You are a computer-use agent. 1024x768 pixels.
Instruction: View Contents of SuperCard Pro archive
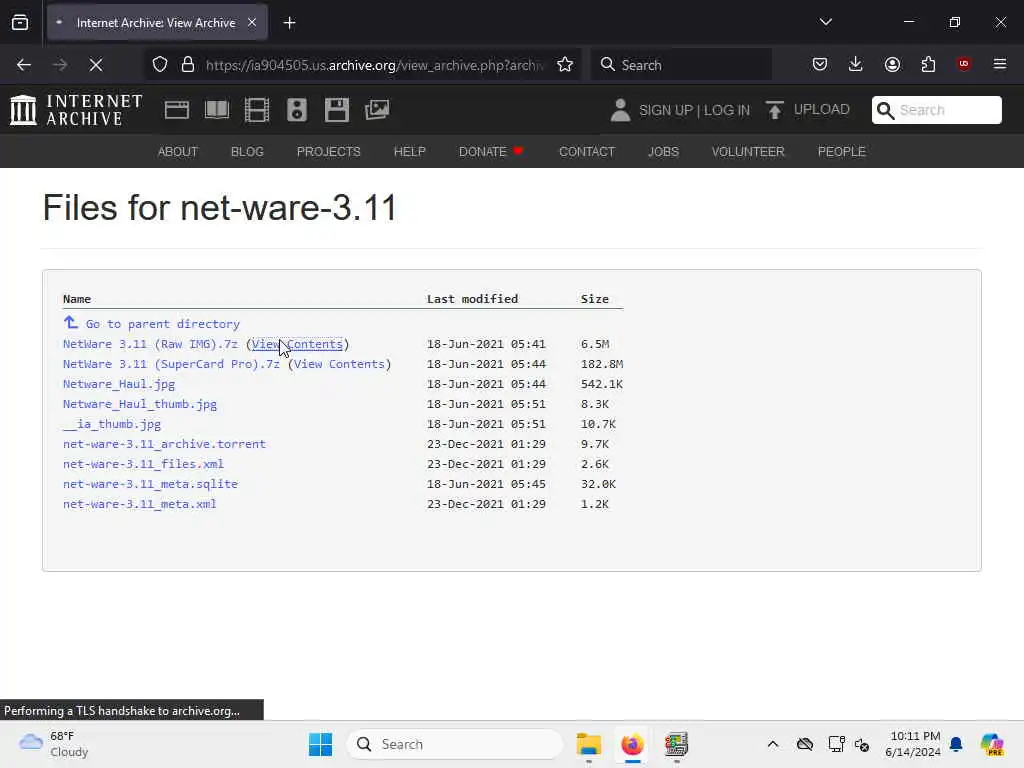pyautogui.click(x=339, y=364)
